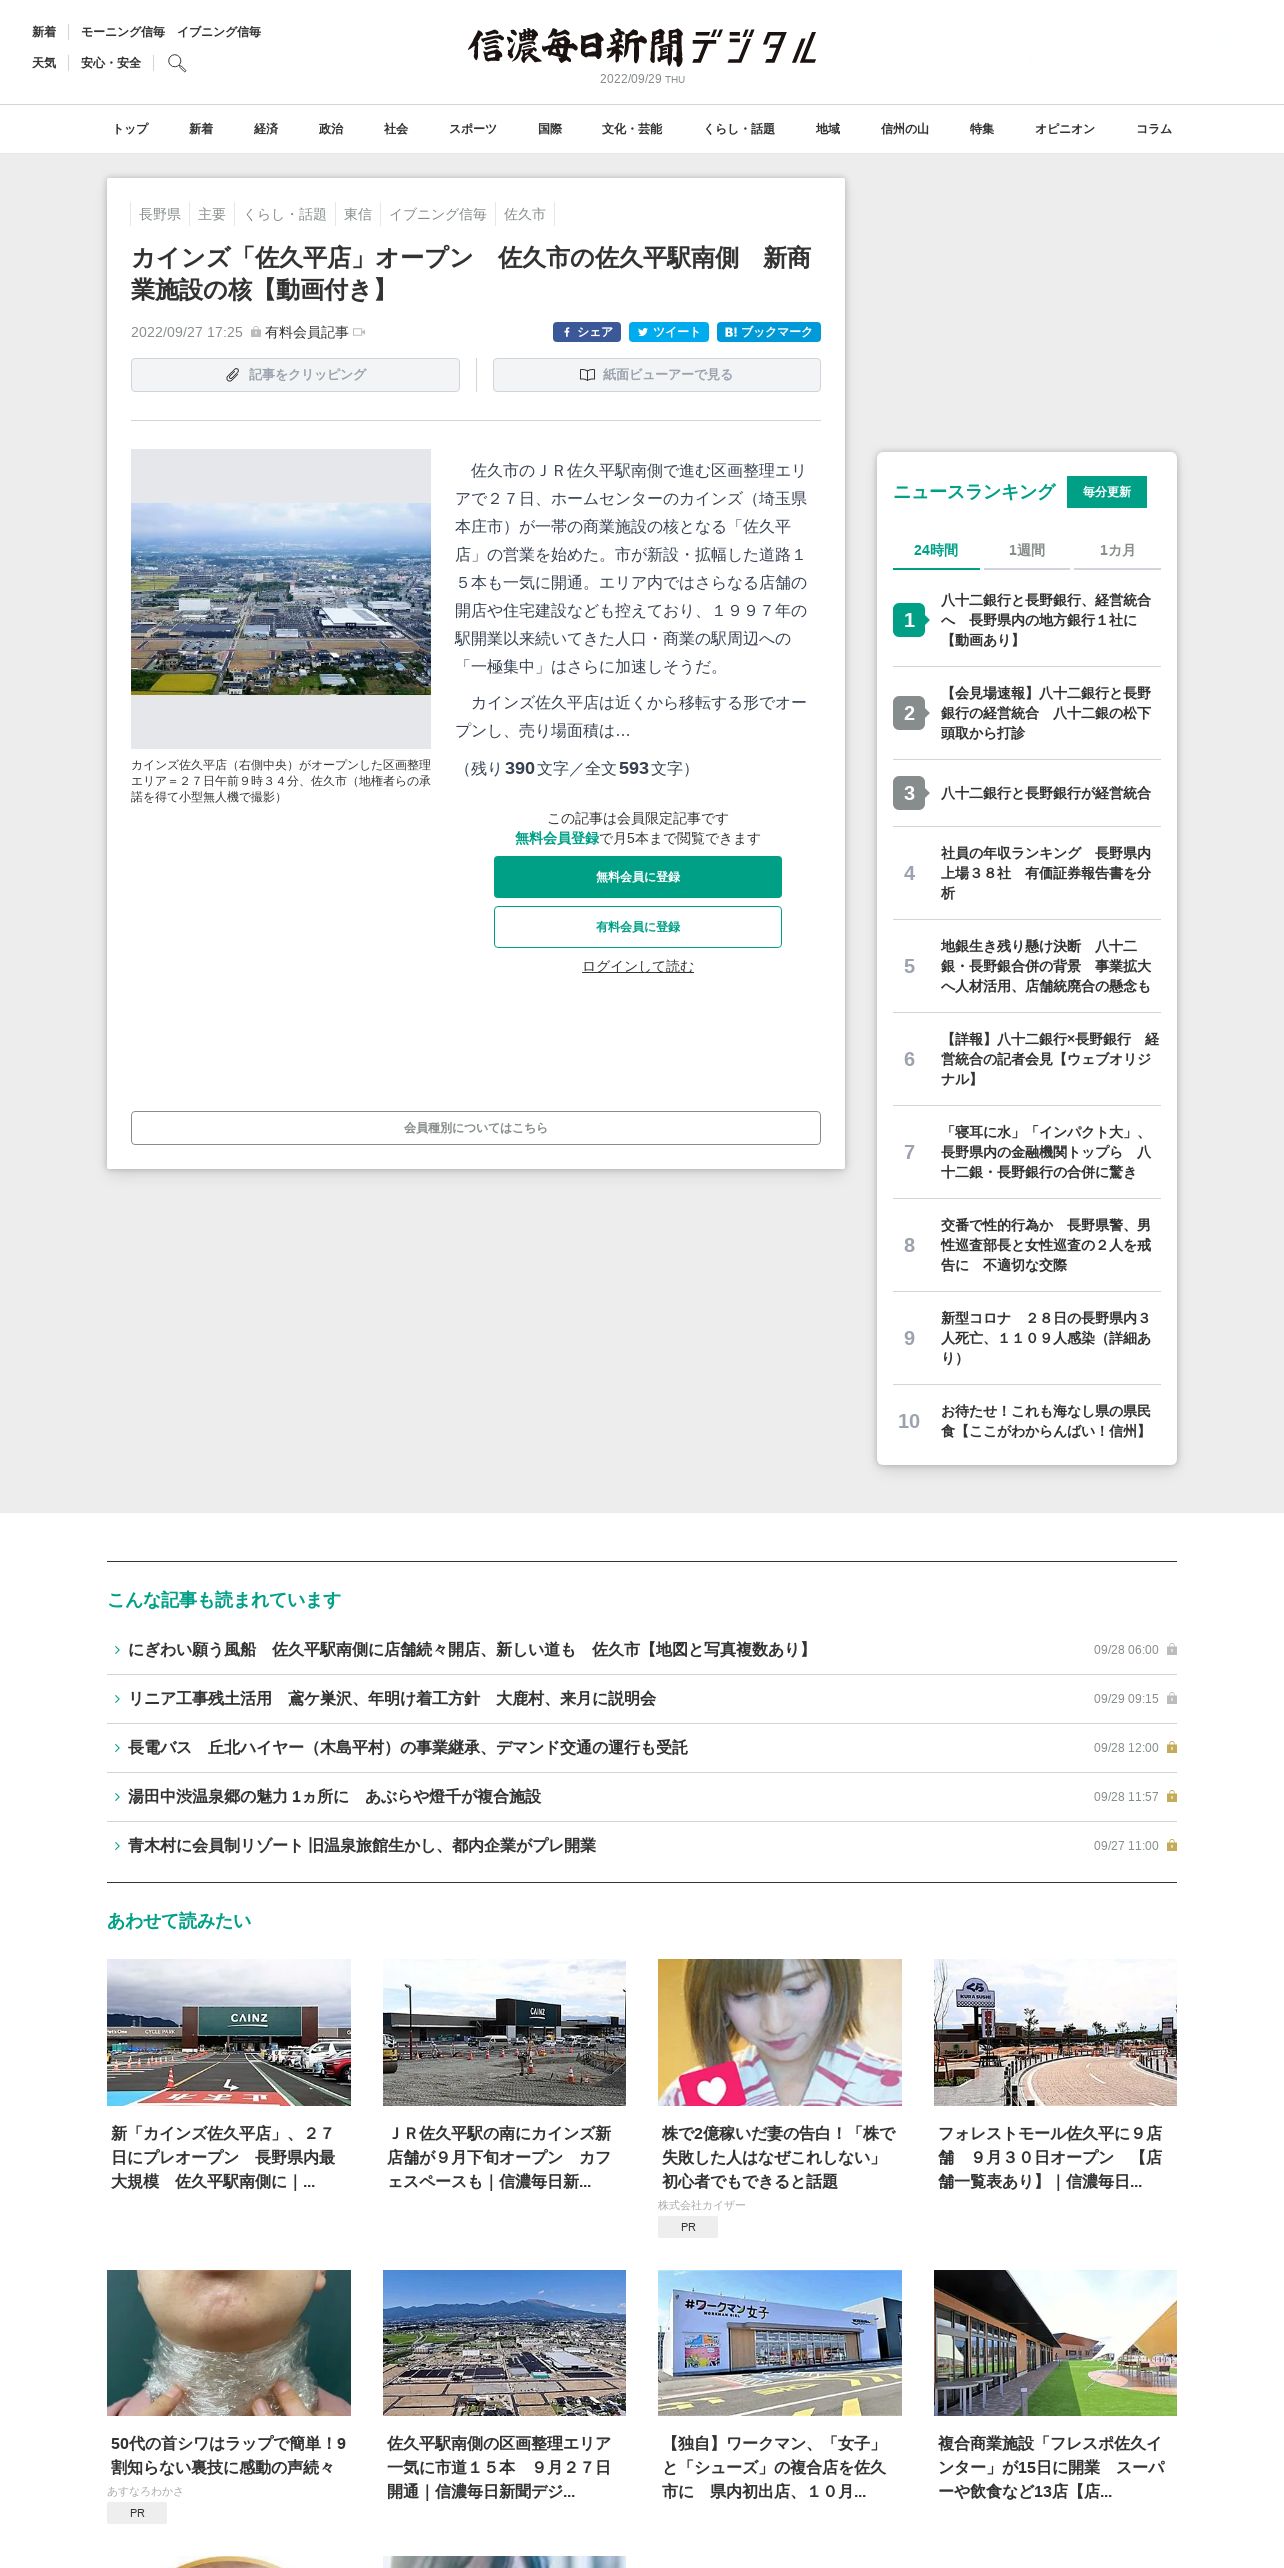This screenshot has width=1284, height=2568.
Task: Open the search magnifier icon
Action: click(x=177, y=63)
